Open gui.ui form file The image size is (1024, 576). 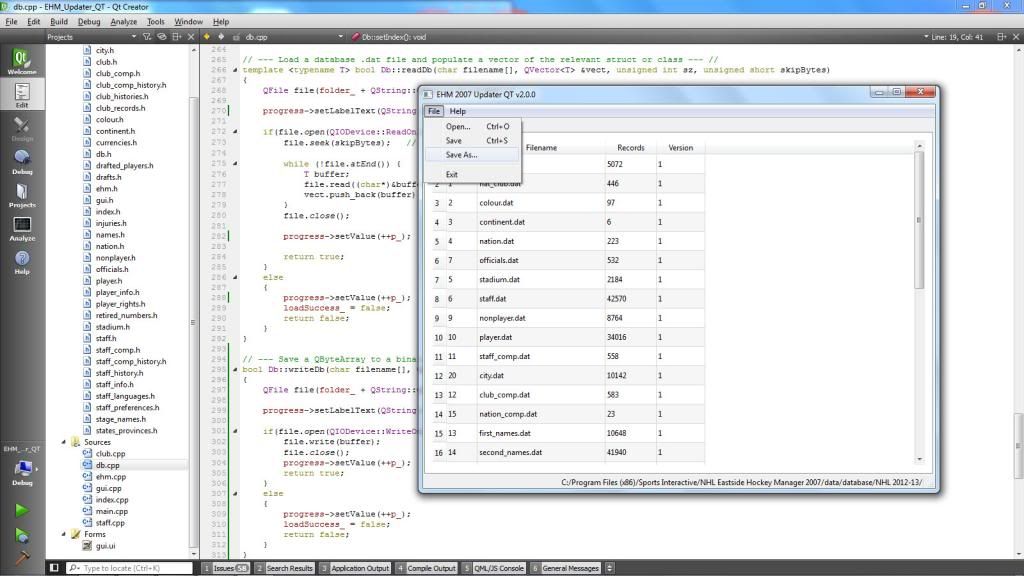click(x=104, y=546)
